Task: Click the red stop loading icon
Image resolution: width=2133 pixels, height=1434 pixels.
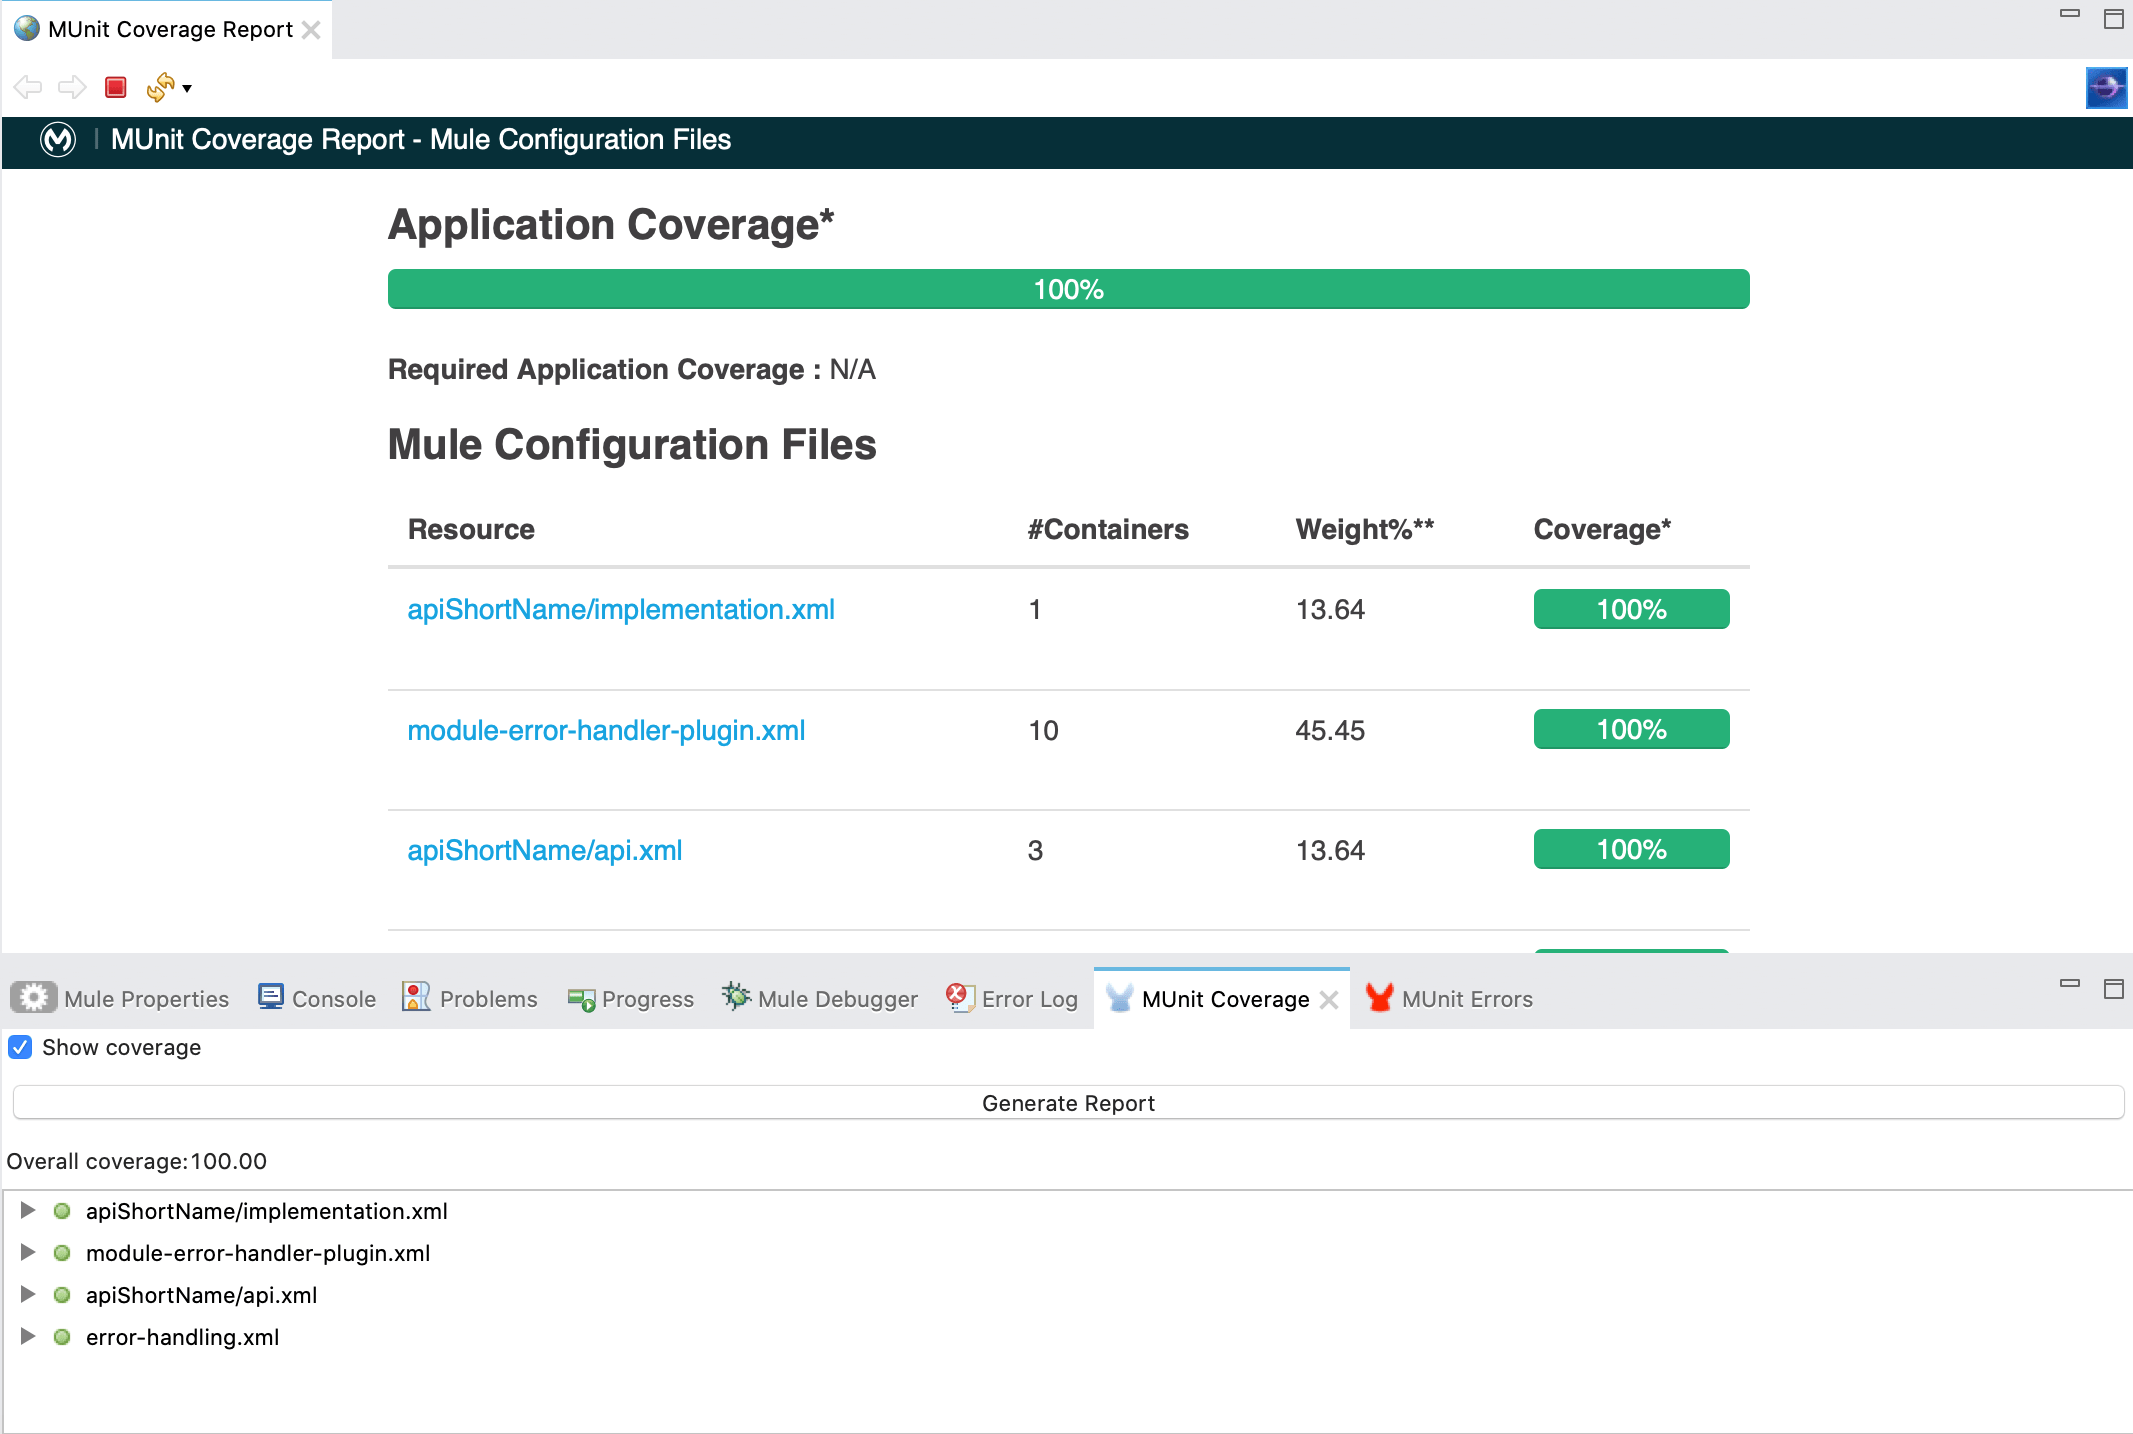Action: pos(116,88)
